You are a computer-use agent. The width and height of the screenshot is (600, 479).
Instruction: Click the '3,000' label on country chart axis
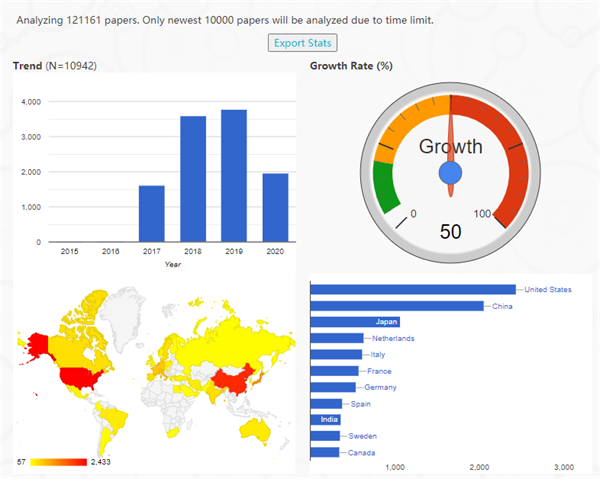click(x=564, y=467)
